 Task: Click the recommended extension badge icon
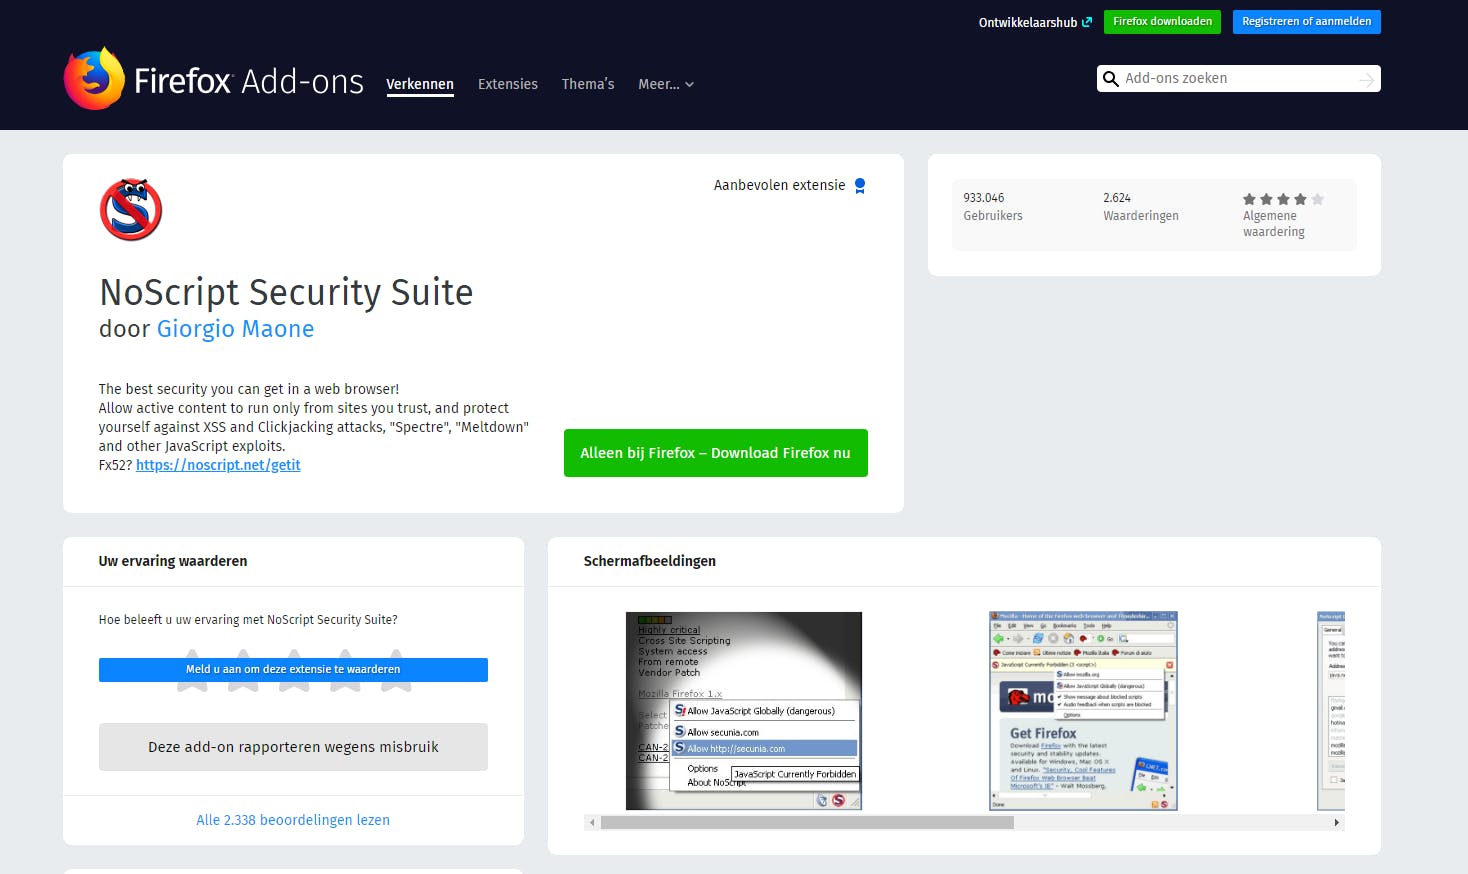tap(860, 186)
